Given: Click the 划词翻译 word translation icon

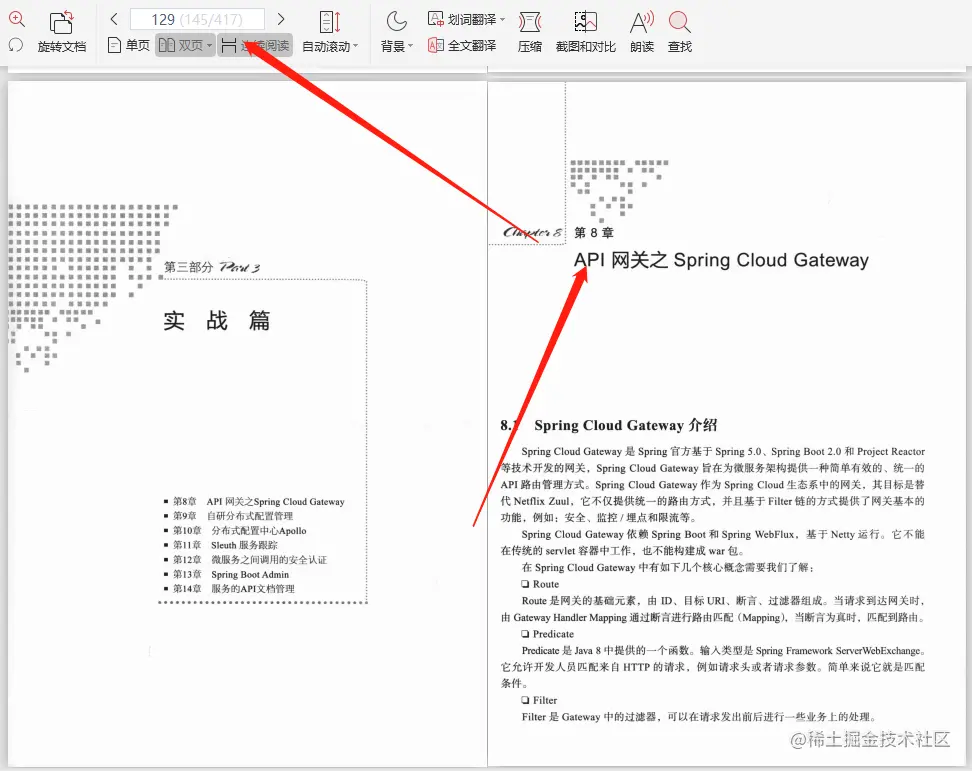Looking at the screenshot, I should [x=436, y=19].
